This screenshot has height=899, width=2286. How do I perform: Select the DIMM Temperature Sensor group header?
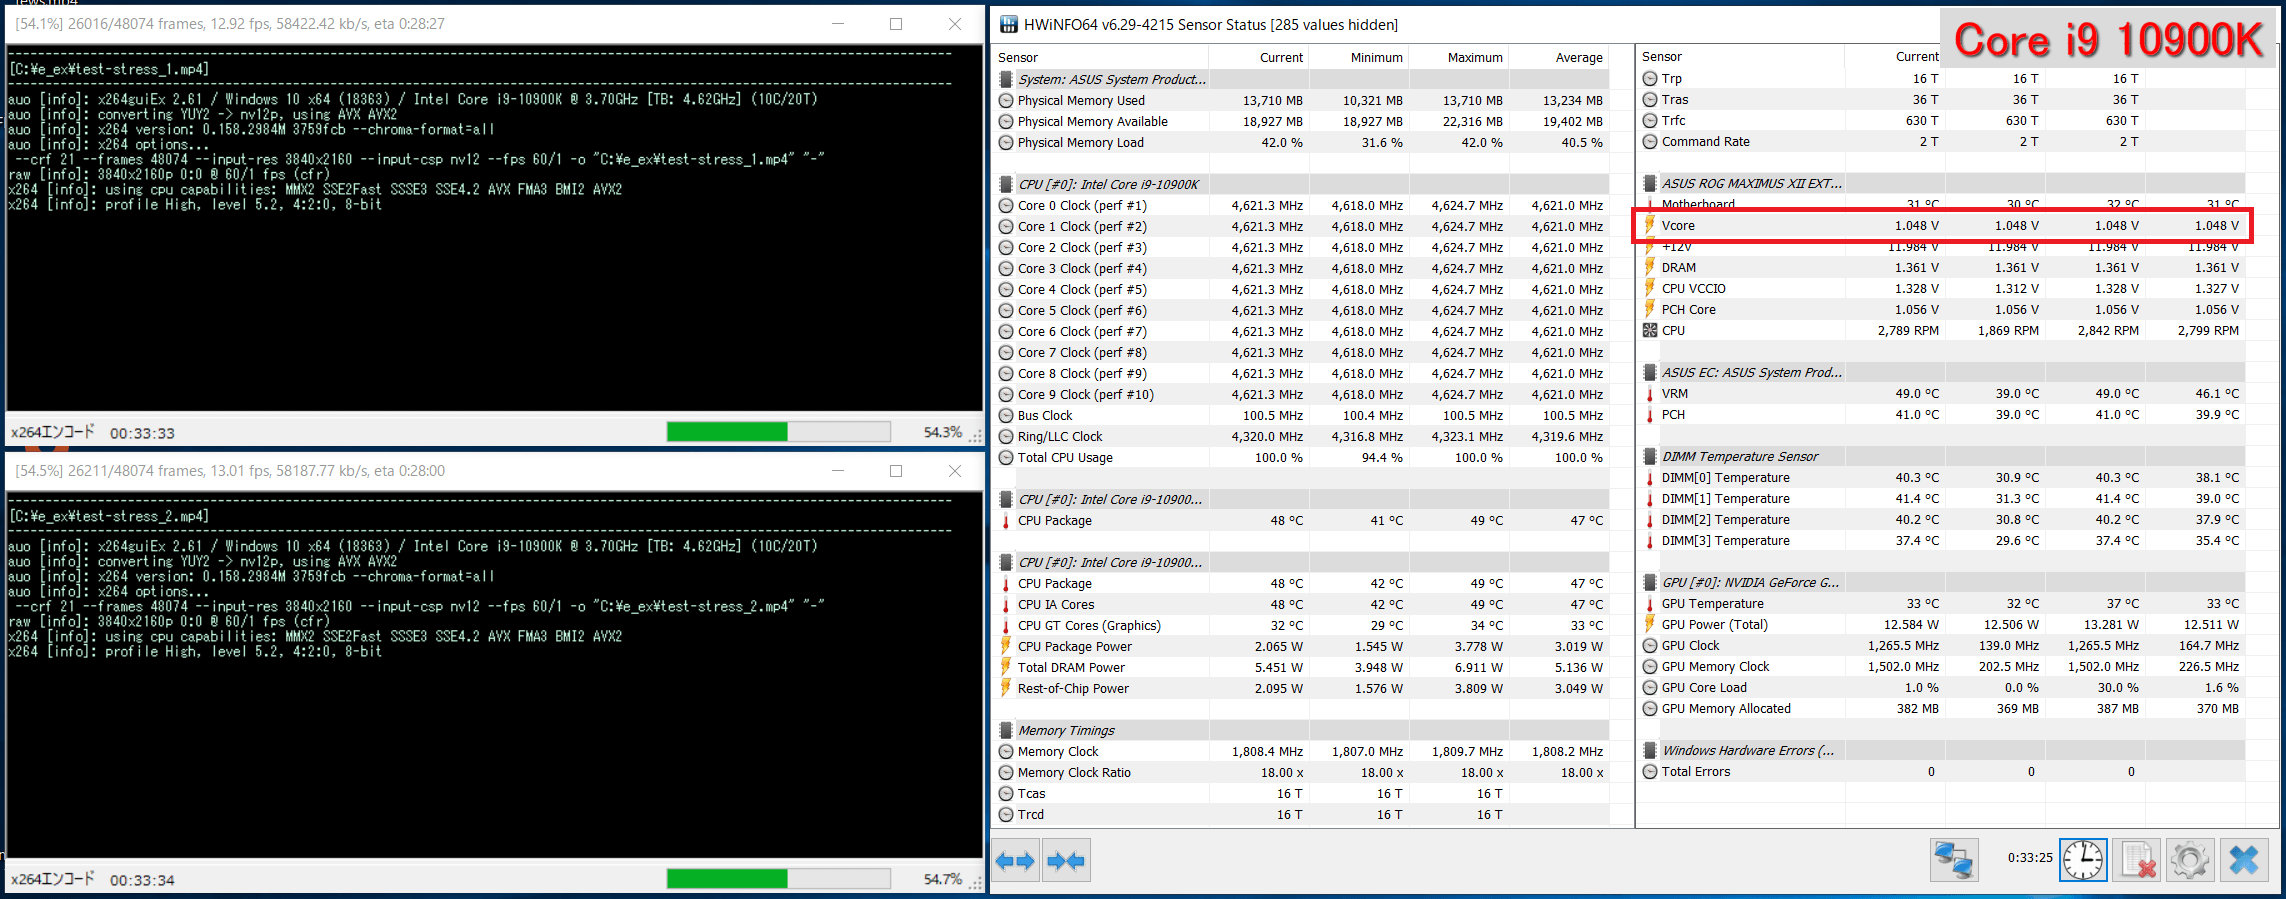coord(1740,457)
